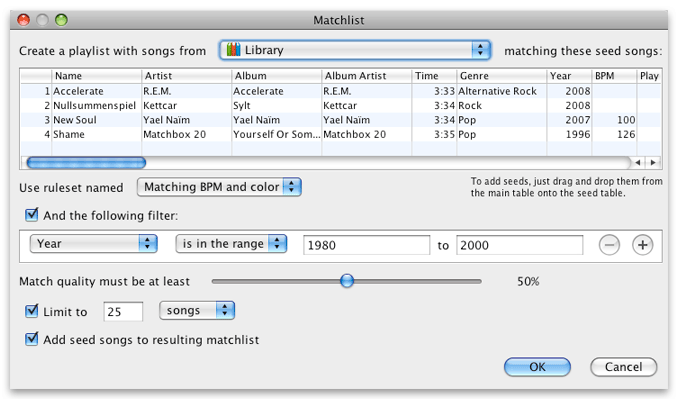
Task: Click the scroll right arrow of seed table
Action: [653, 163]
